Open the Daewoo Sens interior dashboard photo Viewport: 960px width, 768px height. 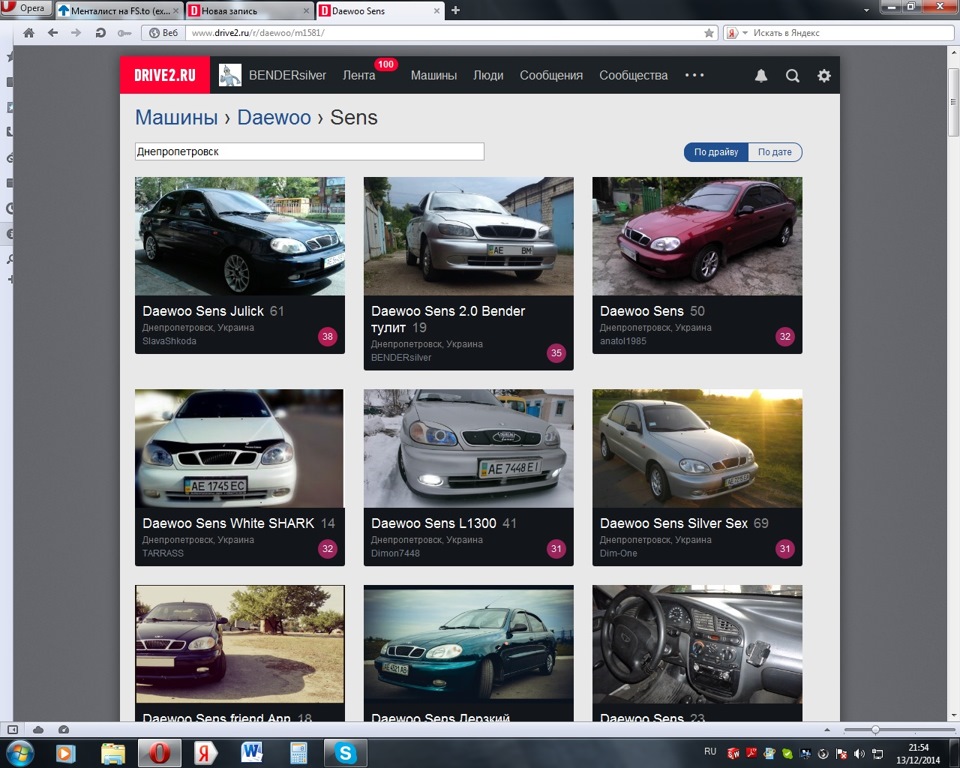697,644
